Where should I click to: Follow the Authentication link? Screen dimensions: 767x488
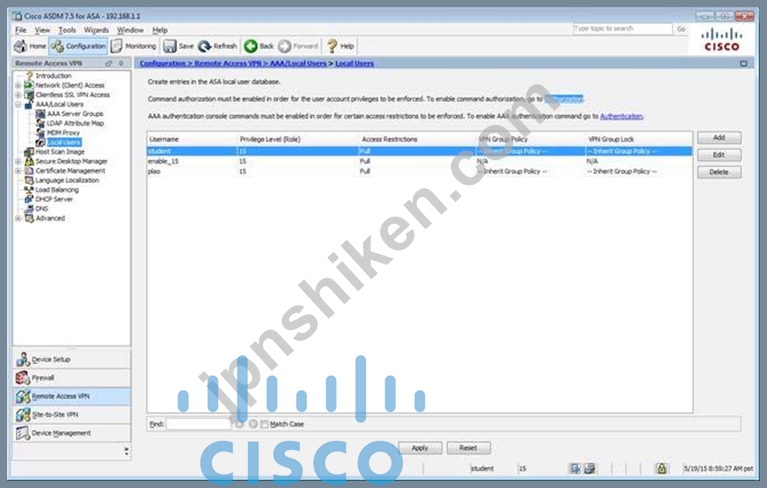click(621, 116)
